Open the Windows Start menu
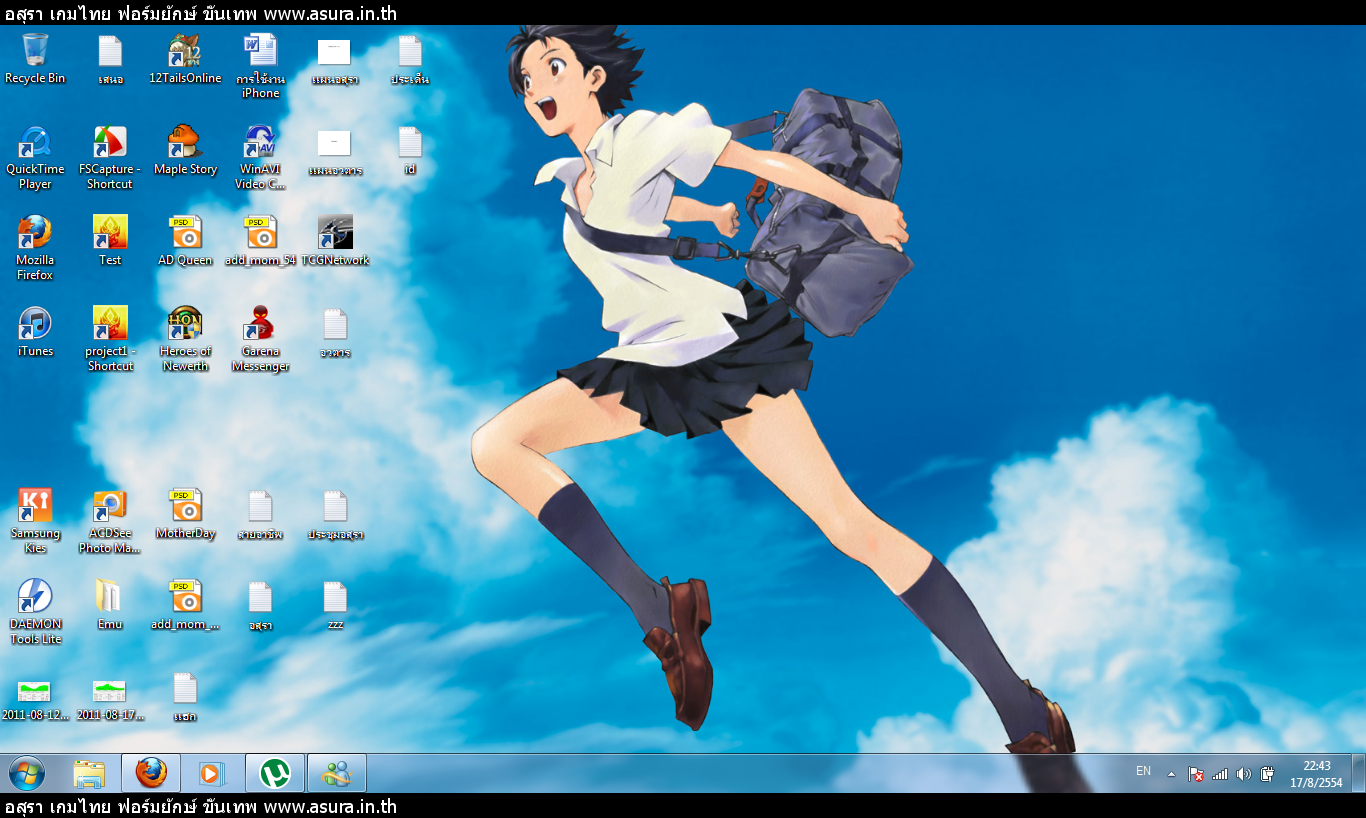1366x818 pixels. pos(27,773)
